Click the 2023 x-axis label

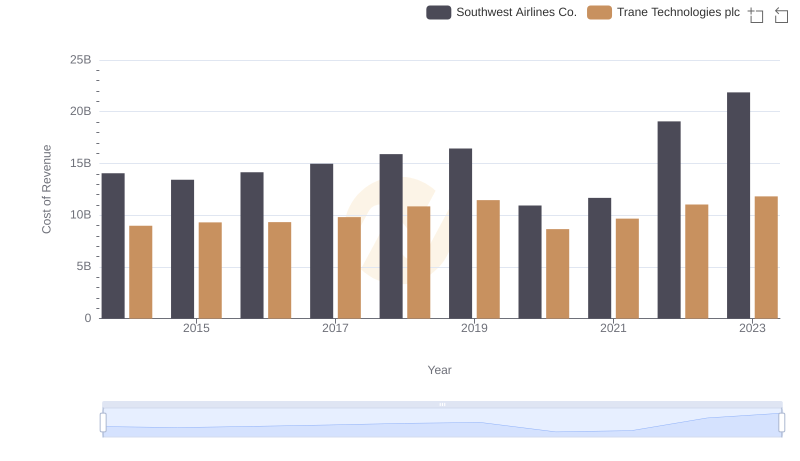[x=753, y=328]
